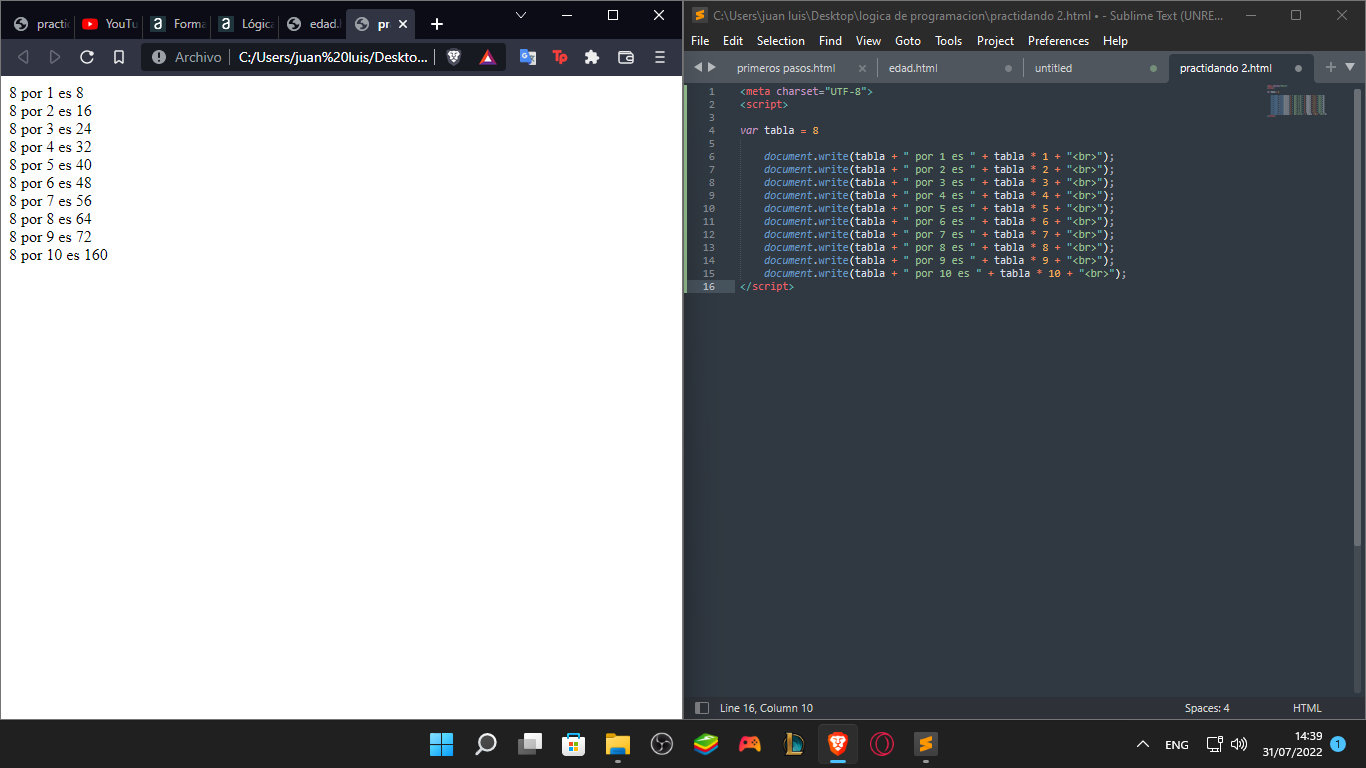Switch to the YouTube browser tab
Image resolution: width=1366 pixels, height=768 pixels.
(x=108, y=24)
